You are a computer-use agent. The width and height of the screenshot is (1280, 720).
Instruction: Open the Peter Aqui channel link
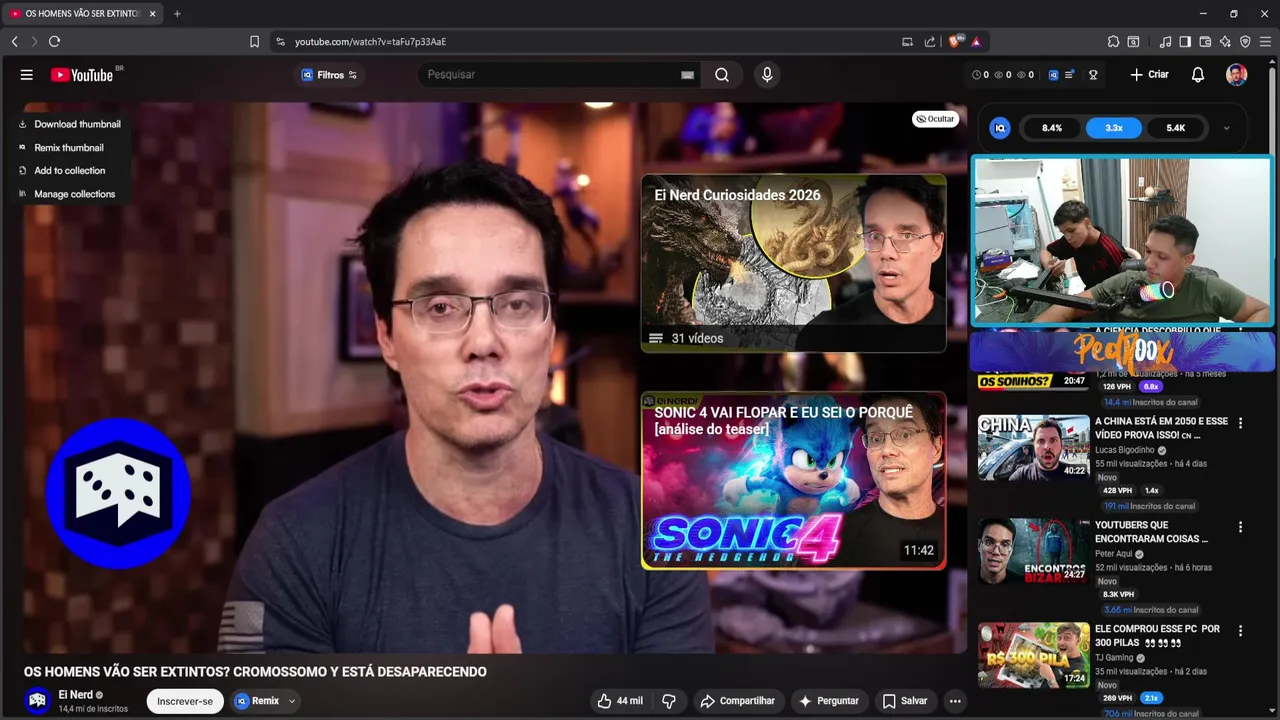(1113, 554)
